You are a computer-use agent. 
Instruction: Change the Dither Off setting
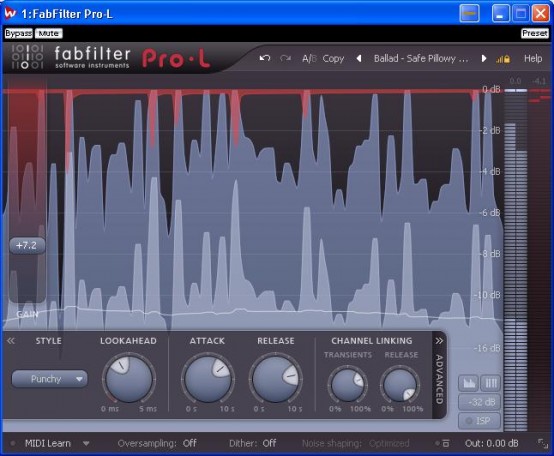270,443
